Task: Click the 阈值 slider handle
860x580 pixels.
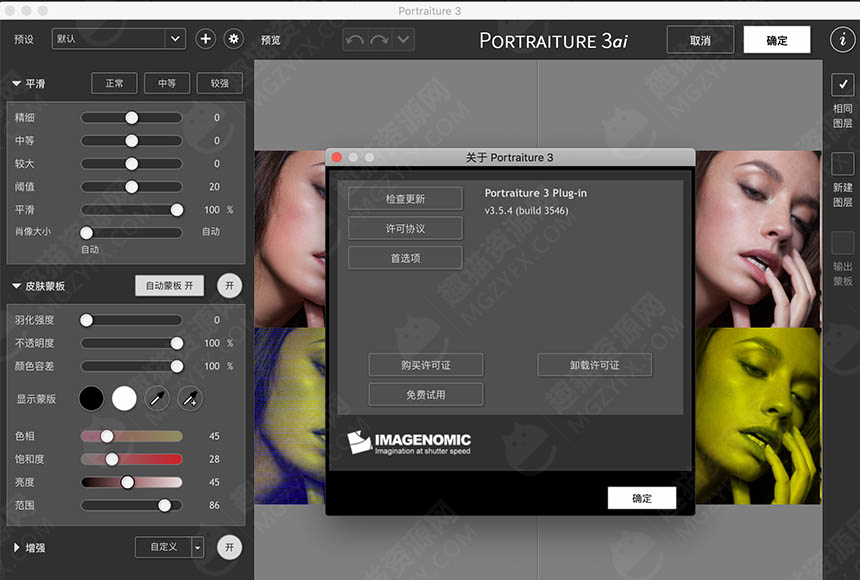Action: (132, 187)
